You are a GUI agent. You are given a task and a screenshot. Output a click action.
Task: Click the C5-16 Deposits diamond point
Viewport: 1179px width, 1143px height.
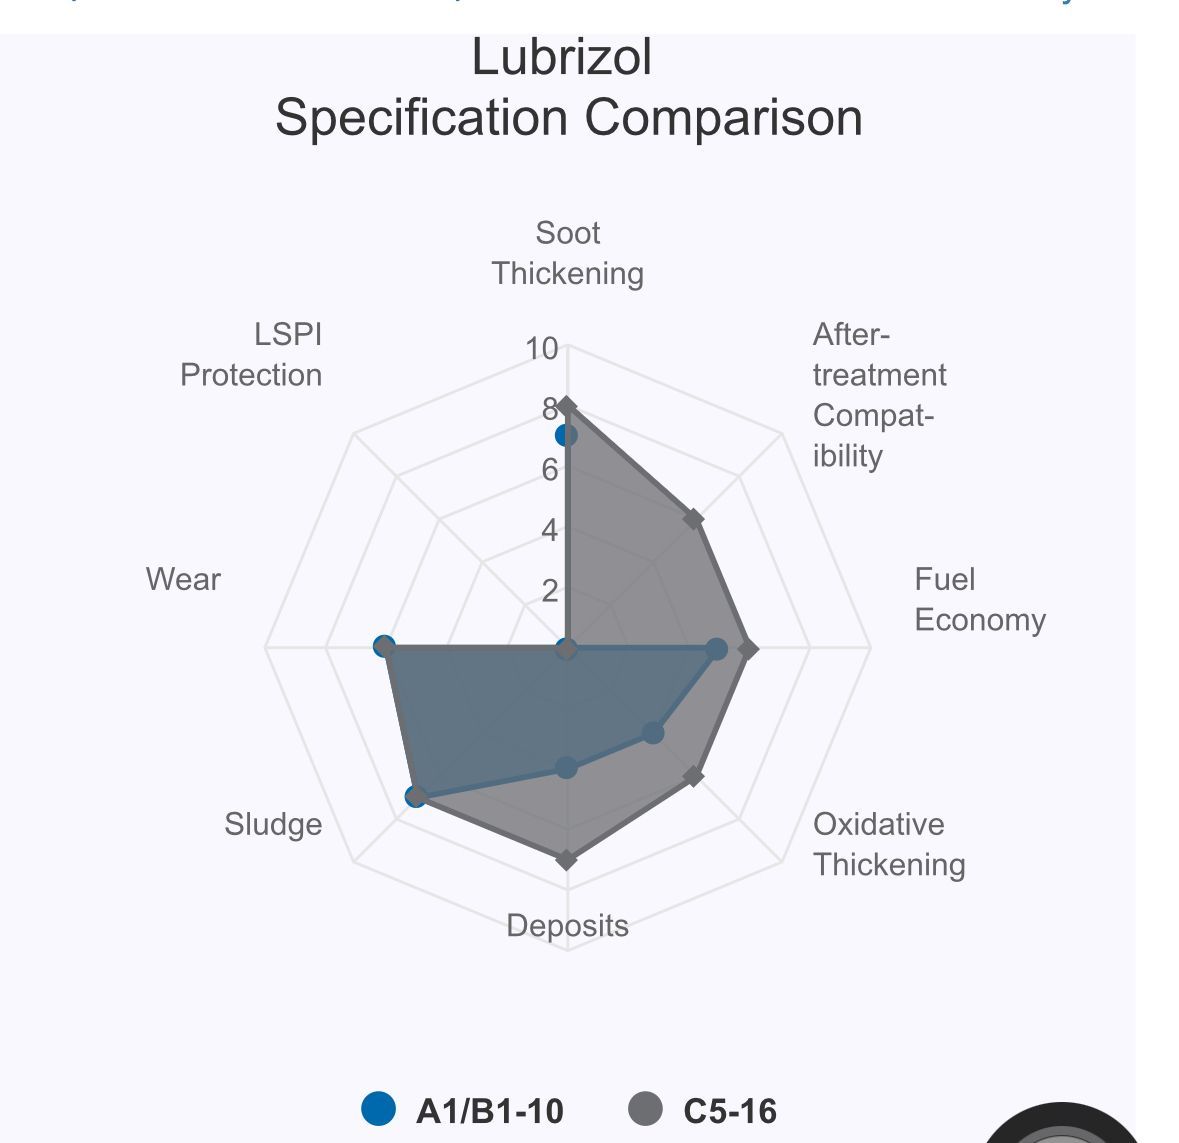pos(567,860)
